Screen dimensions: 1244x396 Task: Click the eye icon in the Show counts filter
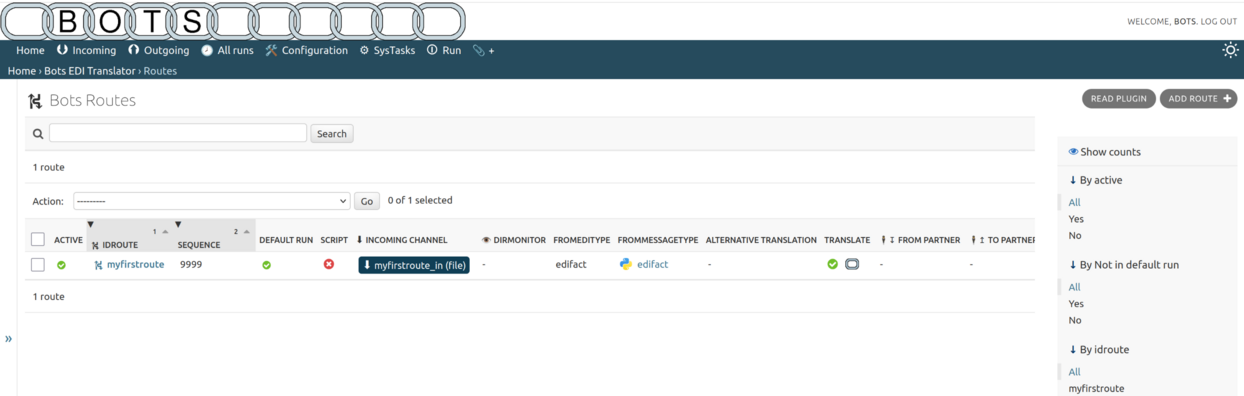(x=1073, y=152)
